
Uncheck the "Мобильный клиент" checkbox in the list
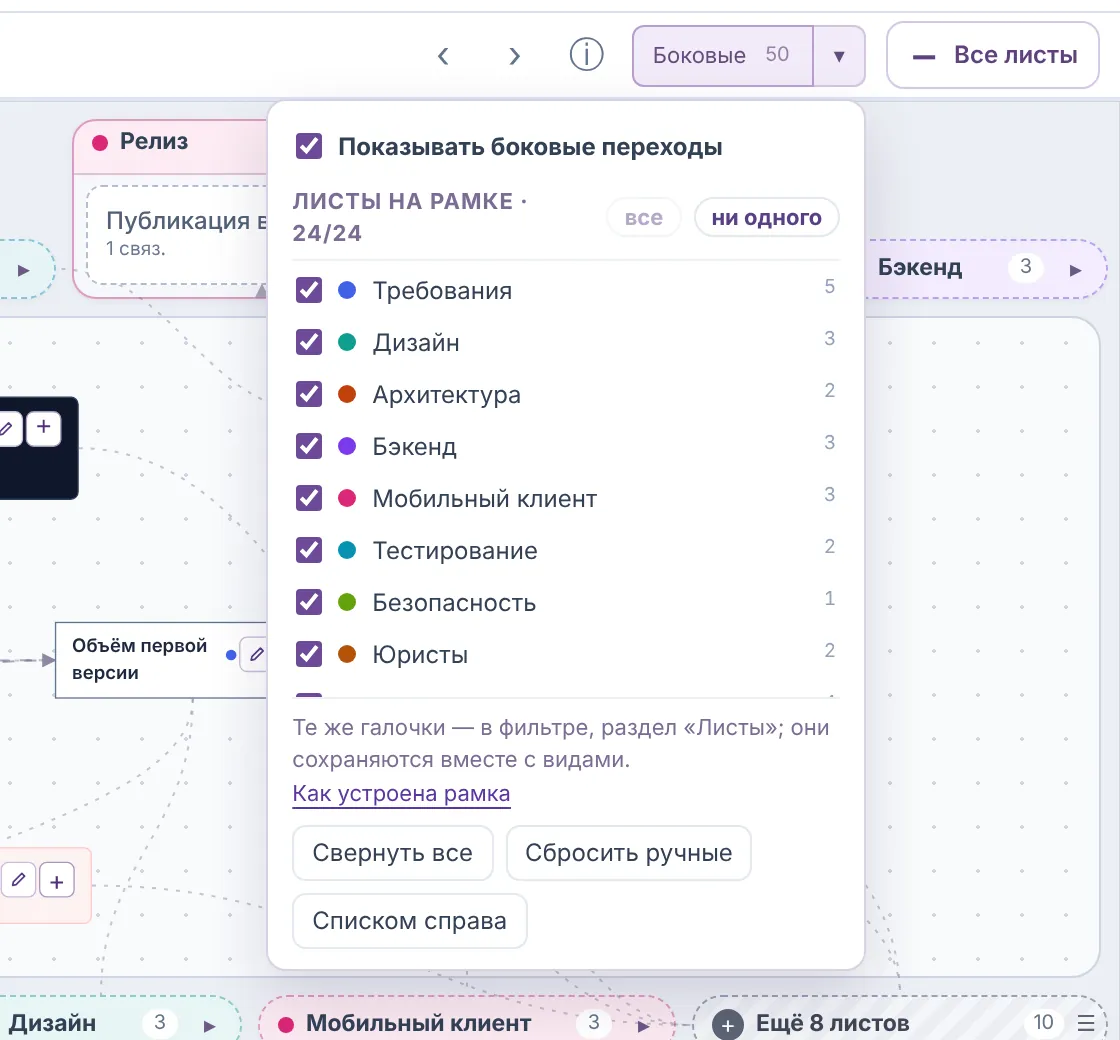[x=309, y=498]
